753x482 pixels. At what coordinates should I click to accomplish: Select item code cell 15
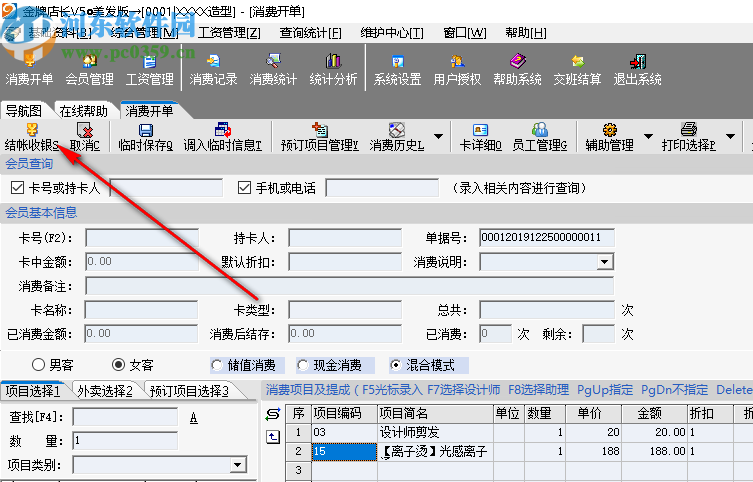[344, 451]
